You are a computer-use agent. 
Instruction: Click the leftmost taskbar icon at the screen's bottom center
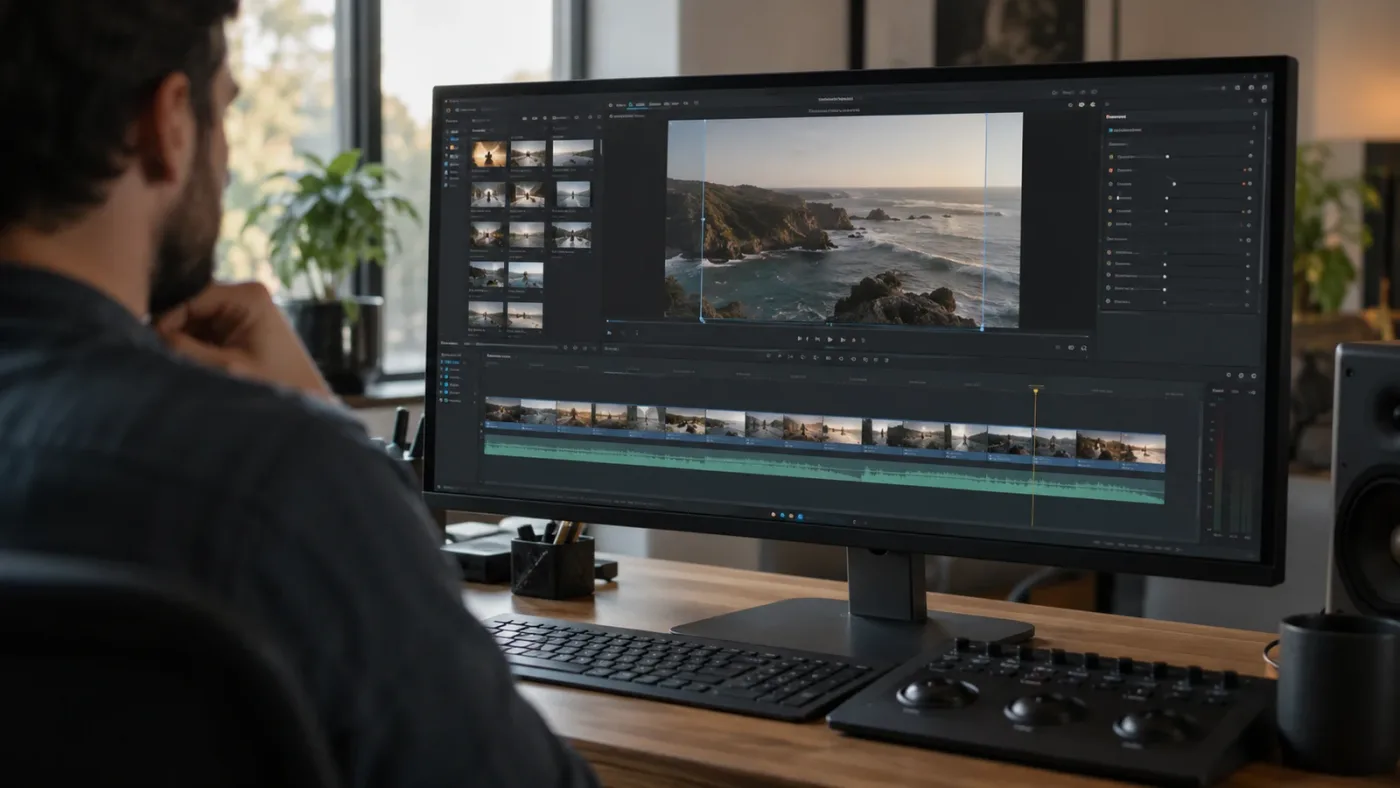(x=775, y=517)
